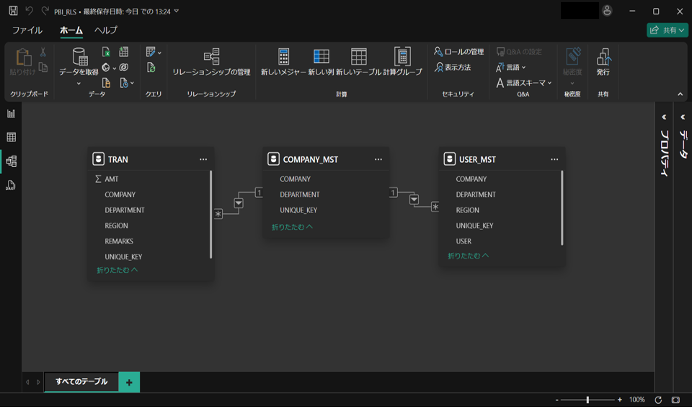This screenshot has width=692, height=407.
Task: Open COMPANY_MST table more options (…)
Action: (x=378, y=159)
